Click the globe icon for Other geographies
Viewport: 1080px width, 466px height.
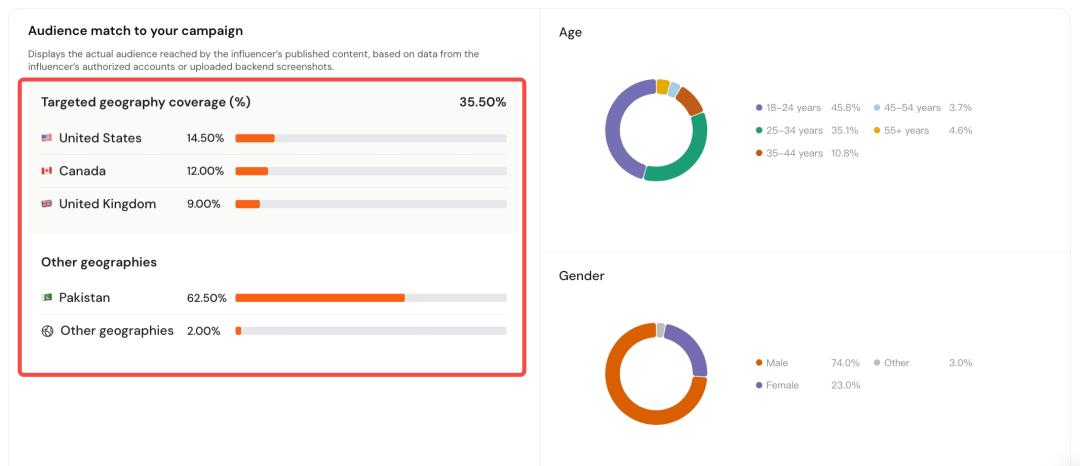47,331
